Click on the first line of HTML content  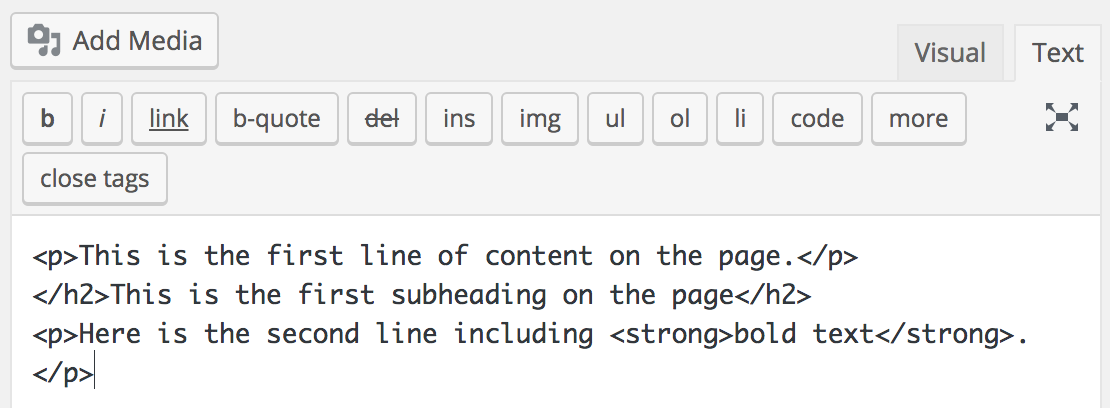pos(444,256)
